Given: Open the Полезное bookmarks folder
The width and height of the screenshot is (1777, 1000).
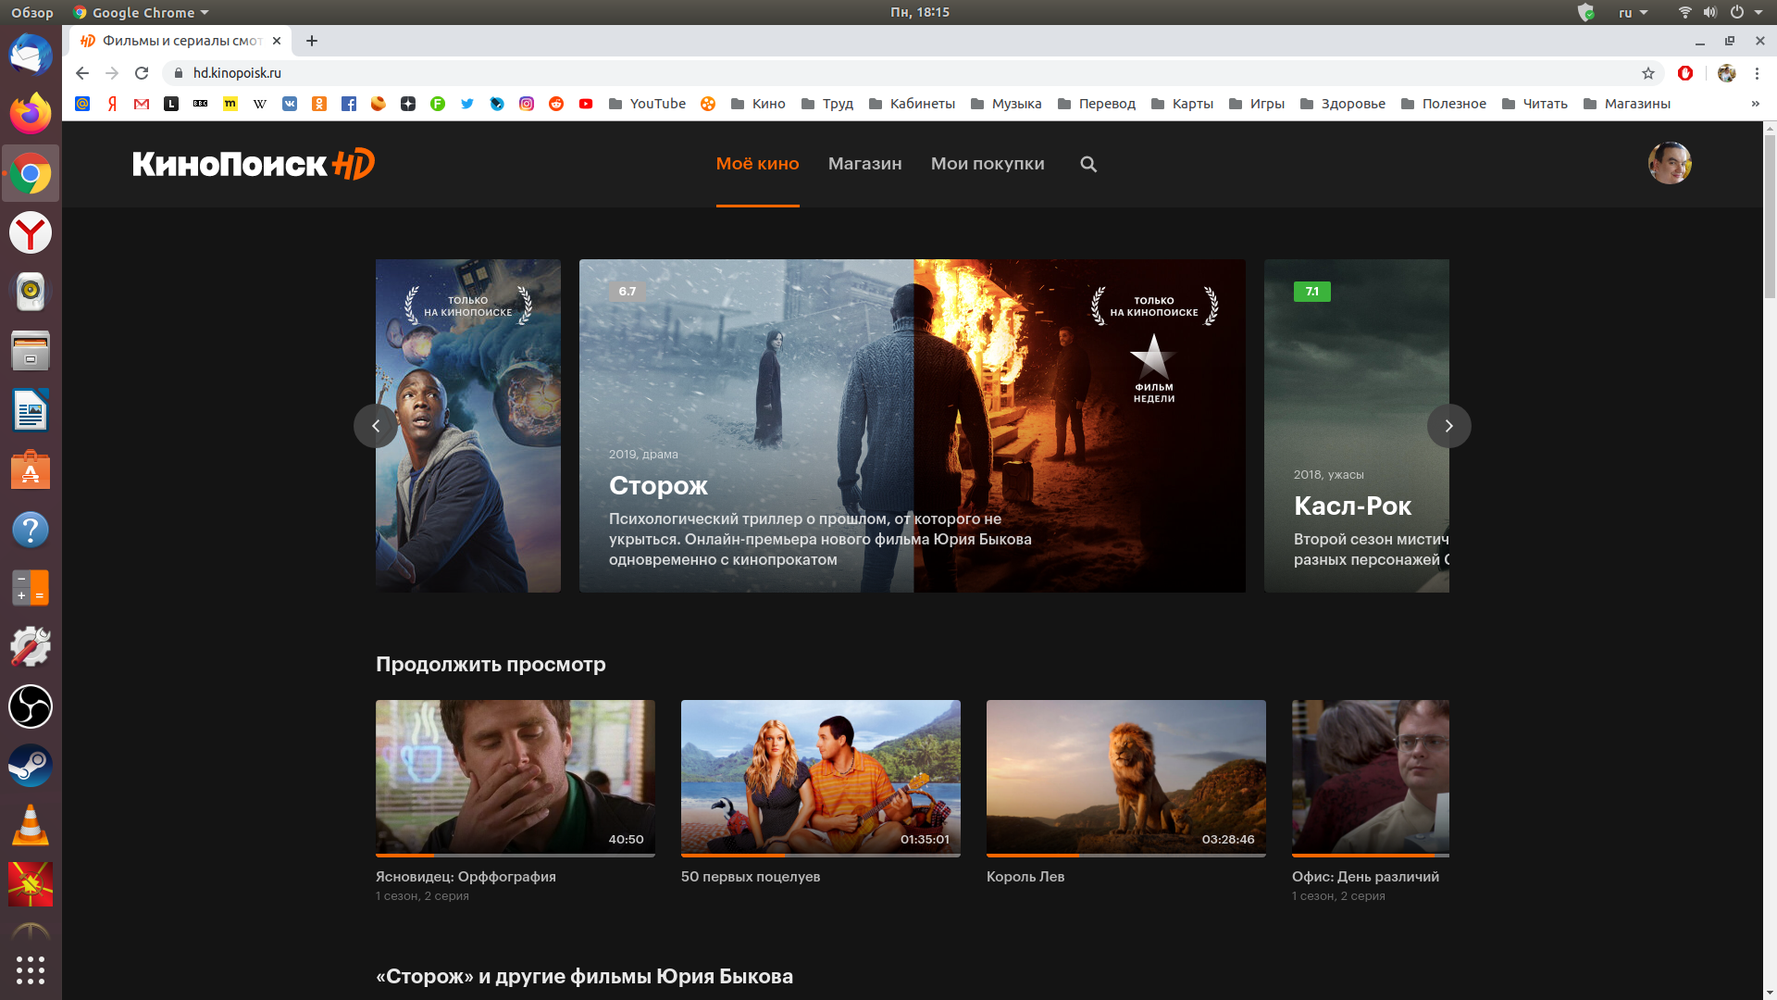Looking at the screenshot, I should click(x=1444, y=104).
